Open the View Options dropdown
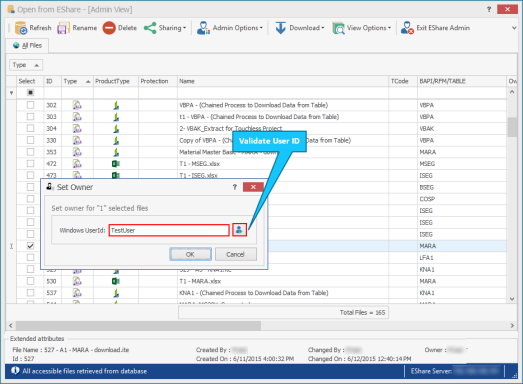The height and width of the screenshot is (384, 523). (x=389, y=28)
